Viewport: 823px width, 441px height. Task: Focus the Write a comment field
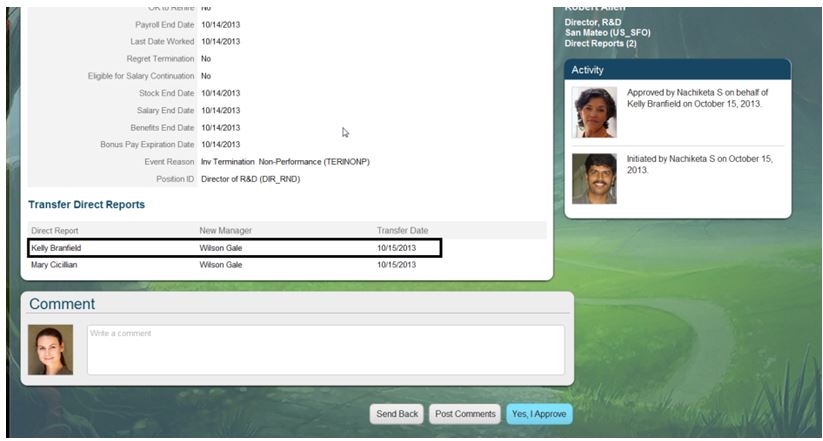(x=326, y=350)
